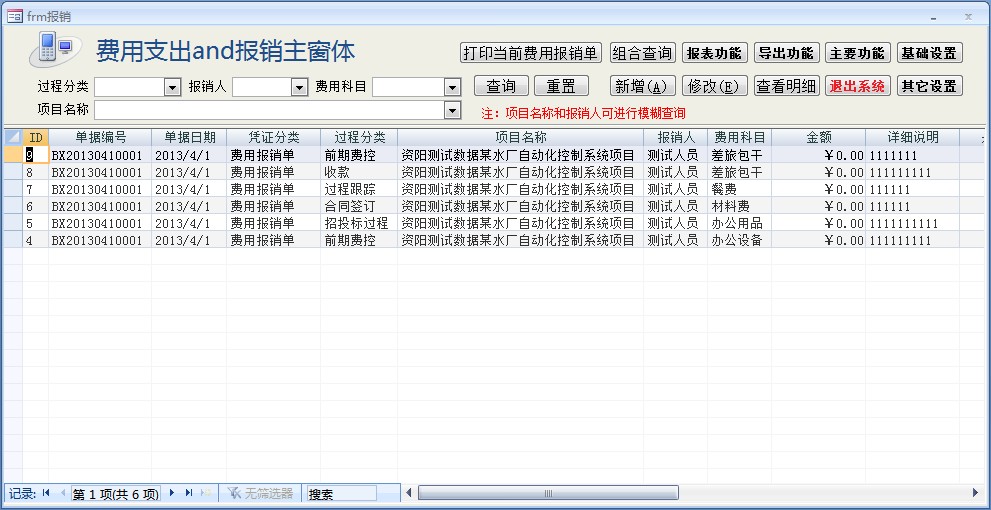This screenshot has height=510, width=991.
Task: Click the form icon in title bar
Action: [15, 17]
